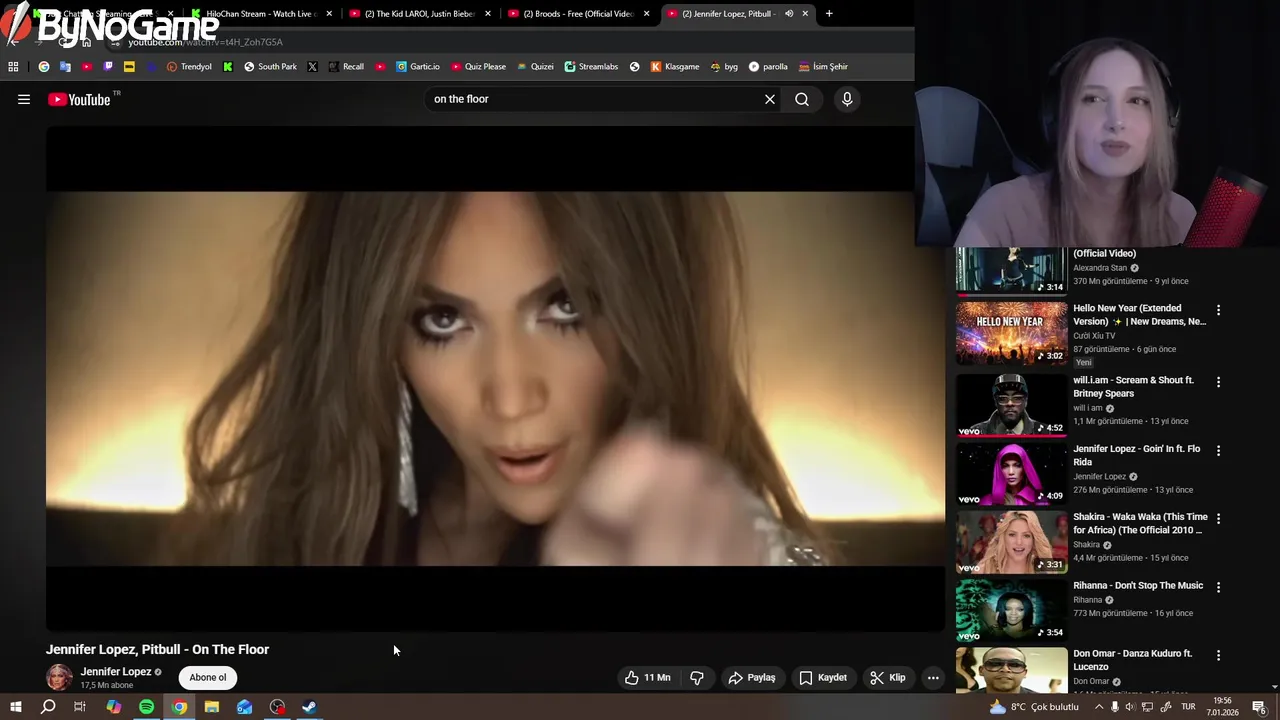Viewport: 1280px width, 720px height.
Task: Open the Google bookmark icon
Action: tap(43, 66)
